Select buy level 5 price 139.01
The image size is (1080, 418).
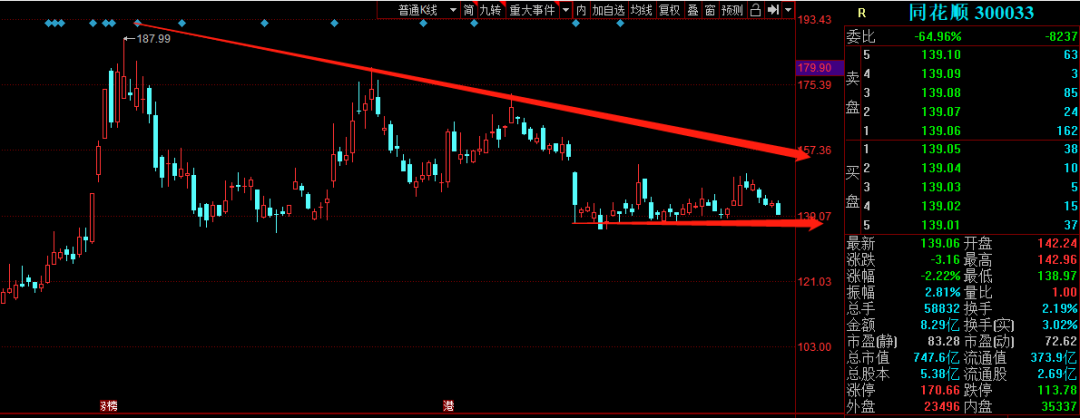941,224
